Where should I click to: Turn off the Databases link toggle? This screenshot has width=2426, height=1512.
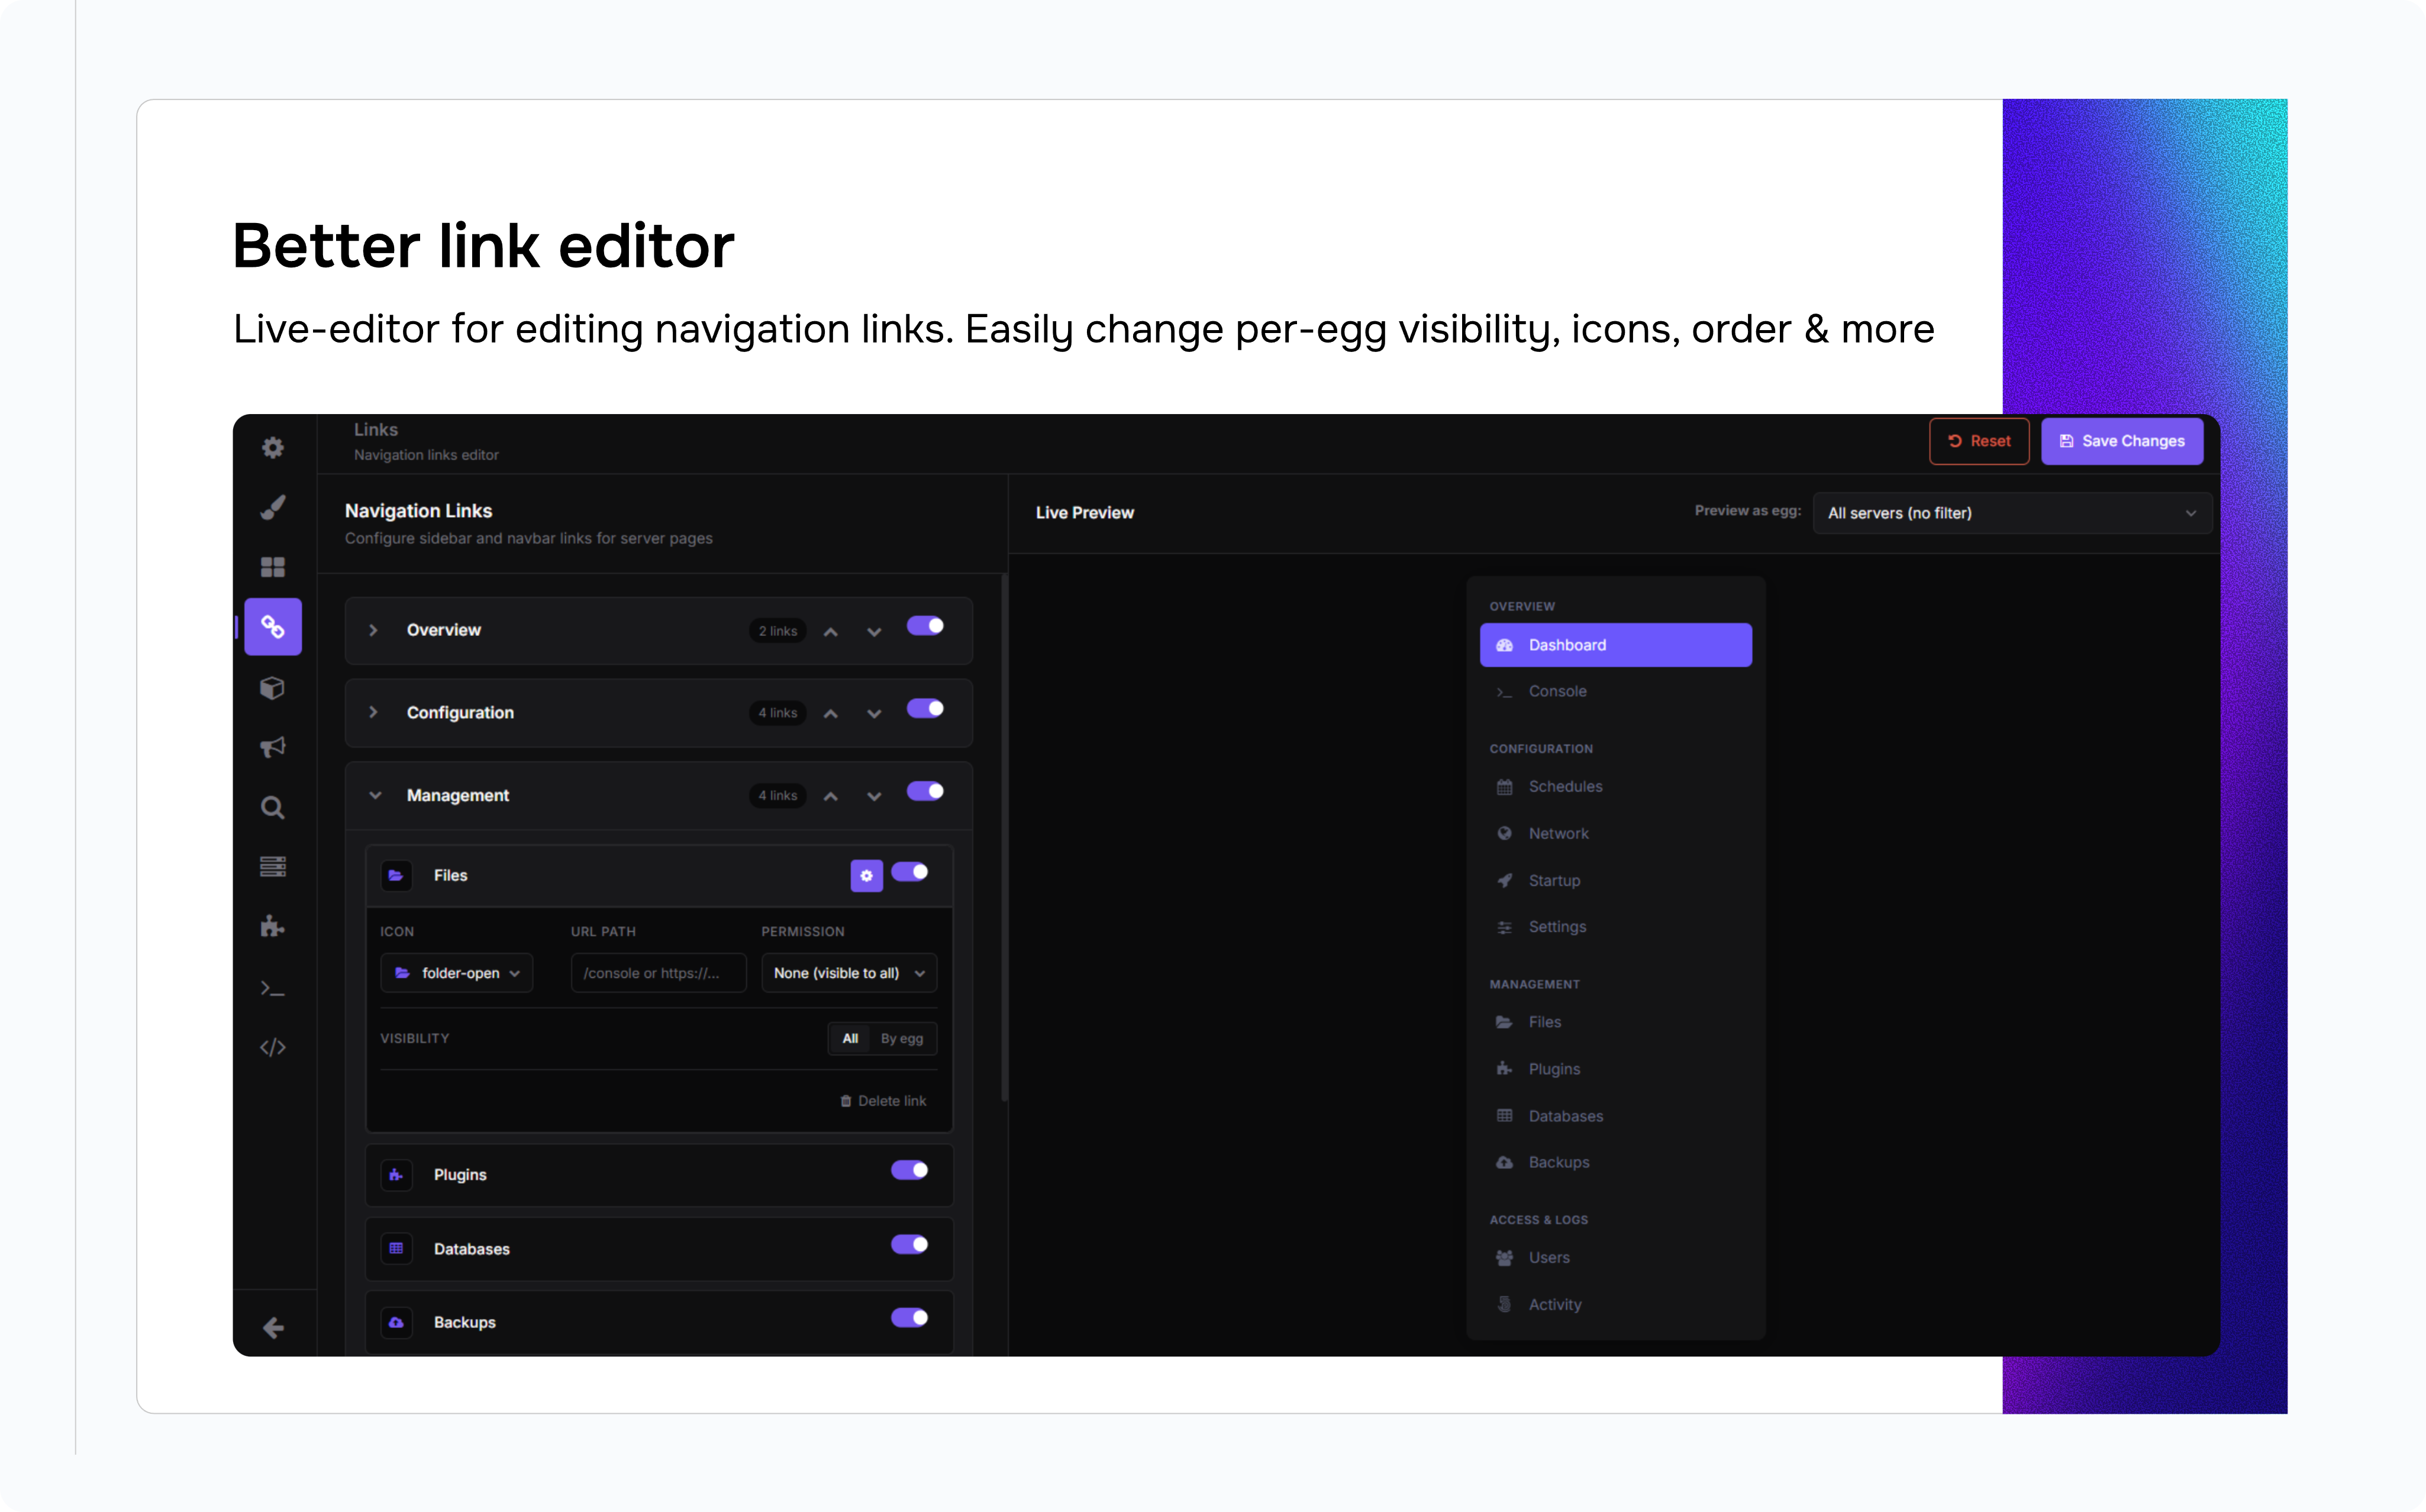tap(909, 1244)
